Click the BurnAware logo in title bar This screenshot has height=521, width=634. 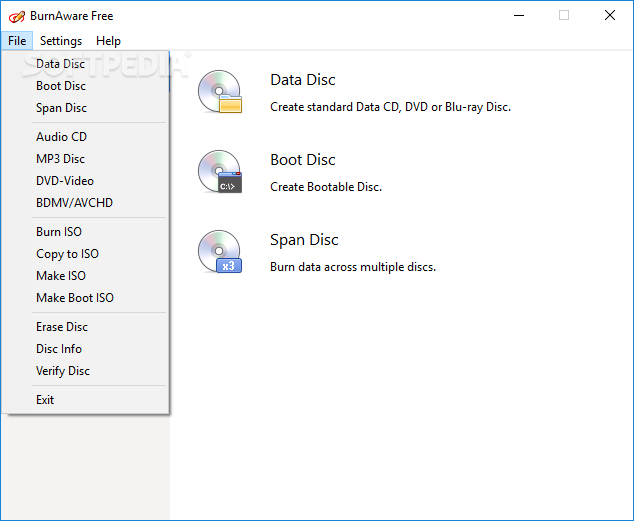coord(17,17)
